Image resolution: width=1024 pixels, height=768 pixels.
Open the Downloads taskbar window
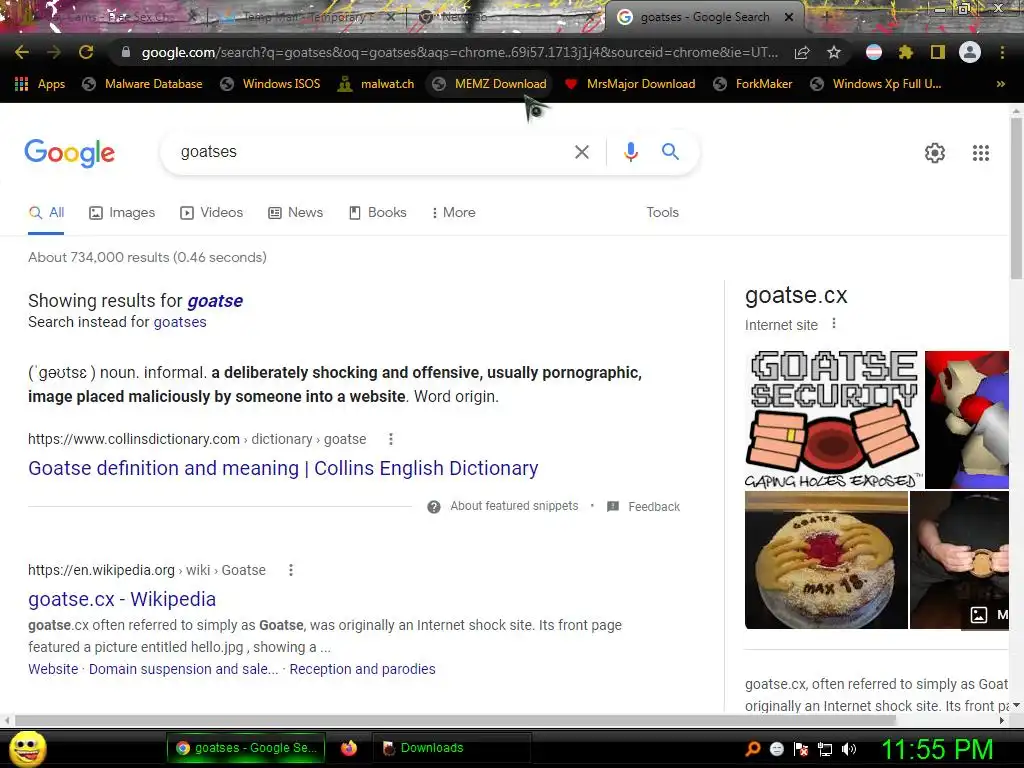[451, 748]
